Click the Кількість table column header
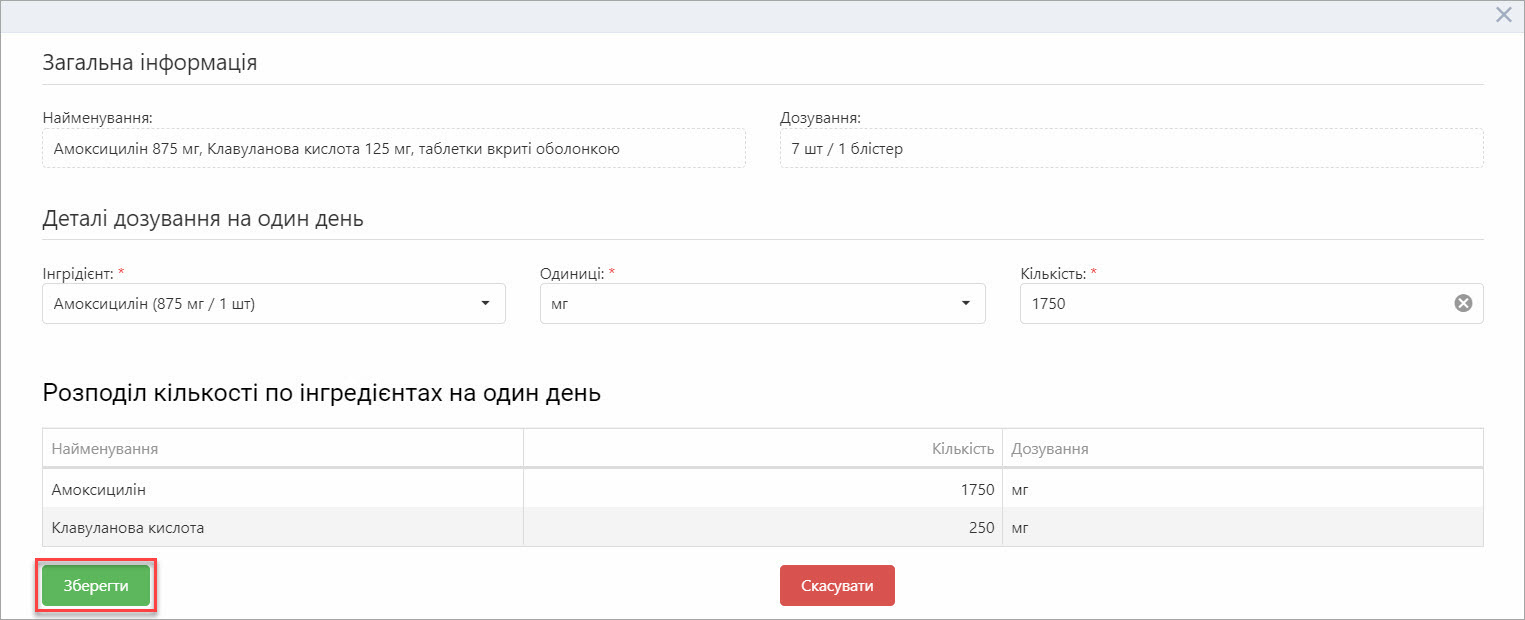This screenshot has height=620, width=1525. (x=963, y=449)
